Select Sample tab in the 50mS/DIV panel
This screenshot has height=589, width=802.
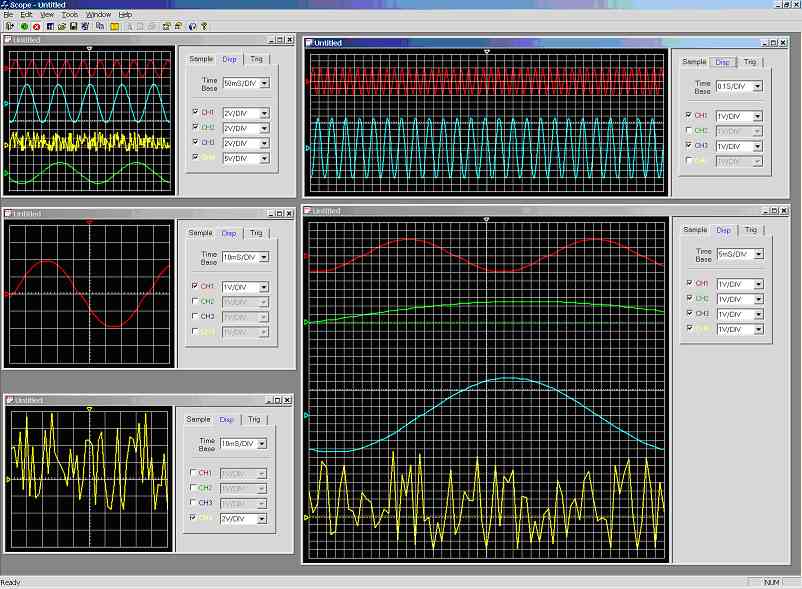tap(201, 59)
